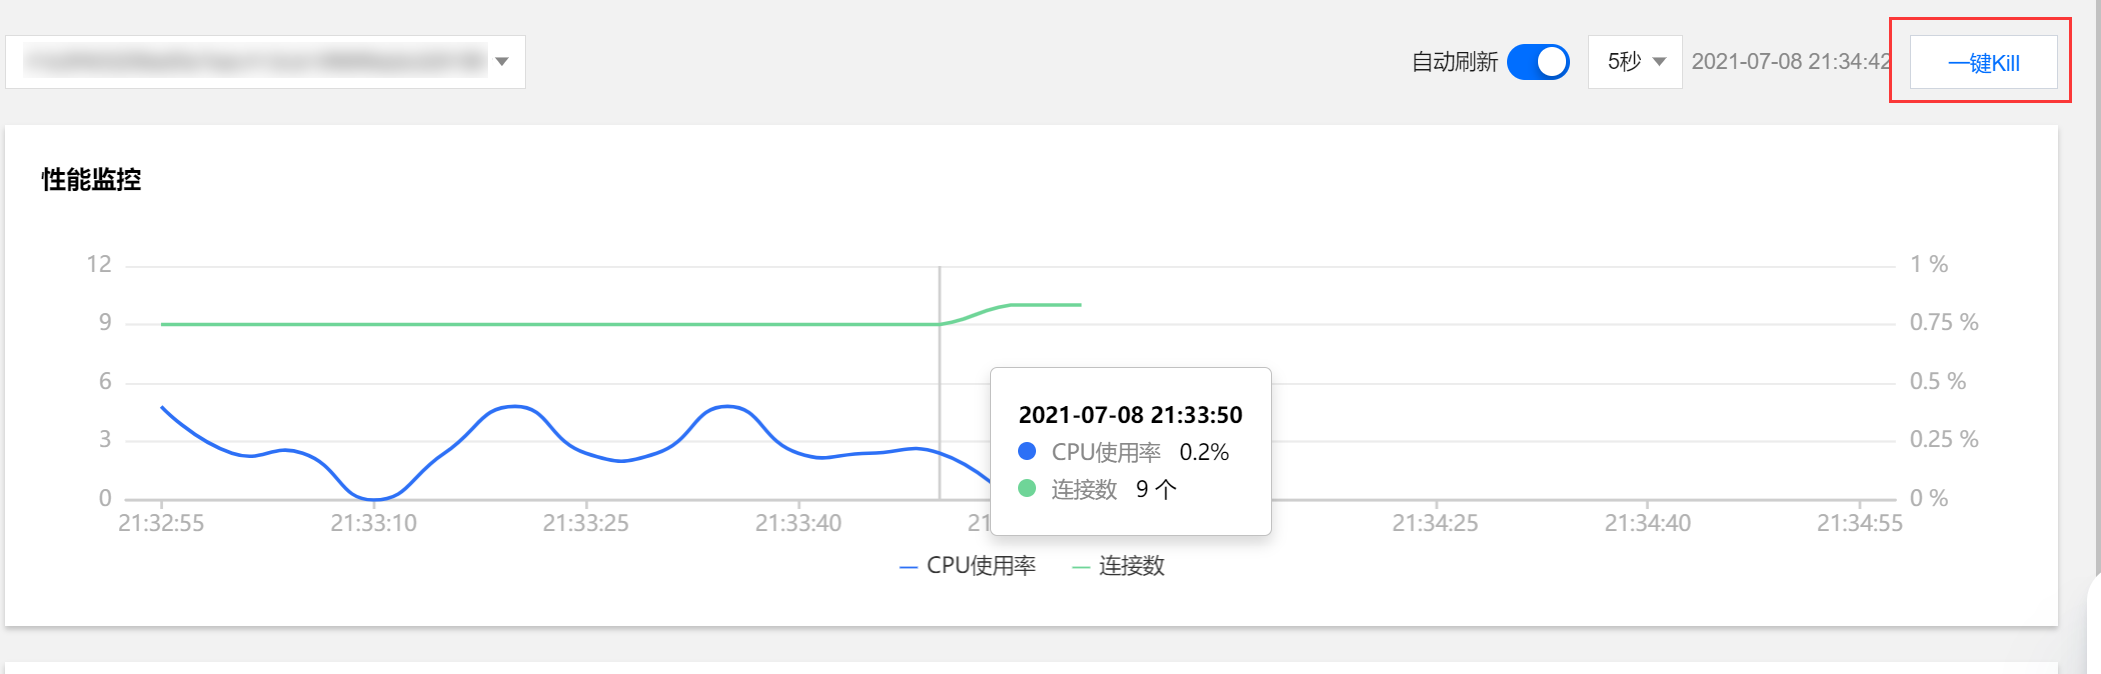Click the 0.75 % right axis label

coord(1943,322)
